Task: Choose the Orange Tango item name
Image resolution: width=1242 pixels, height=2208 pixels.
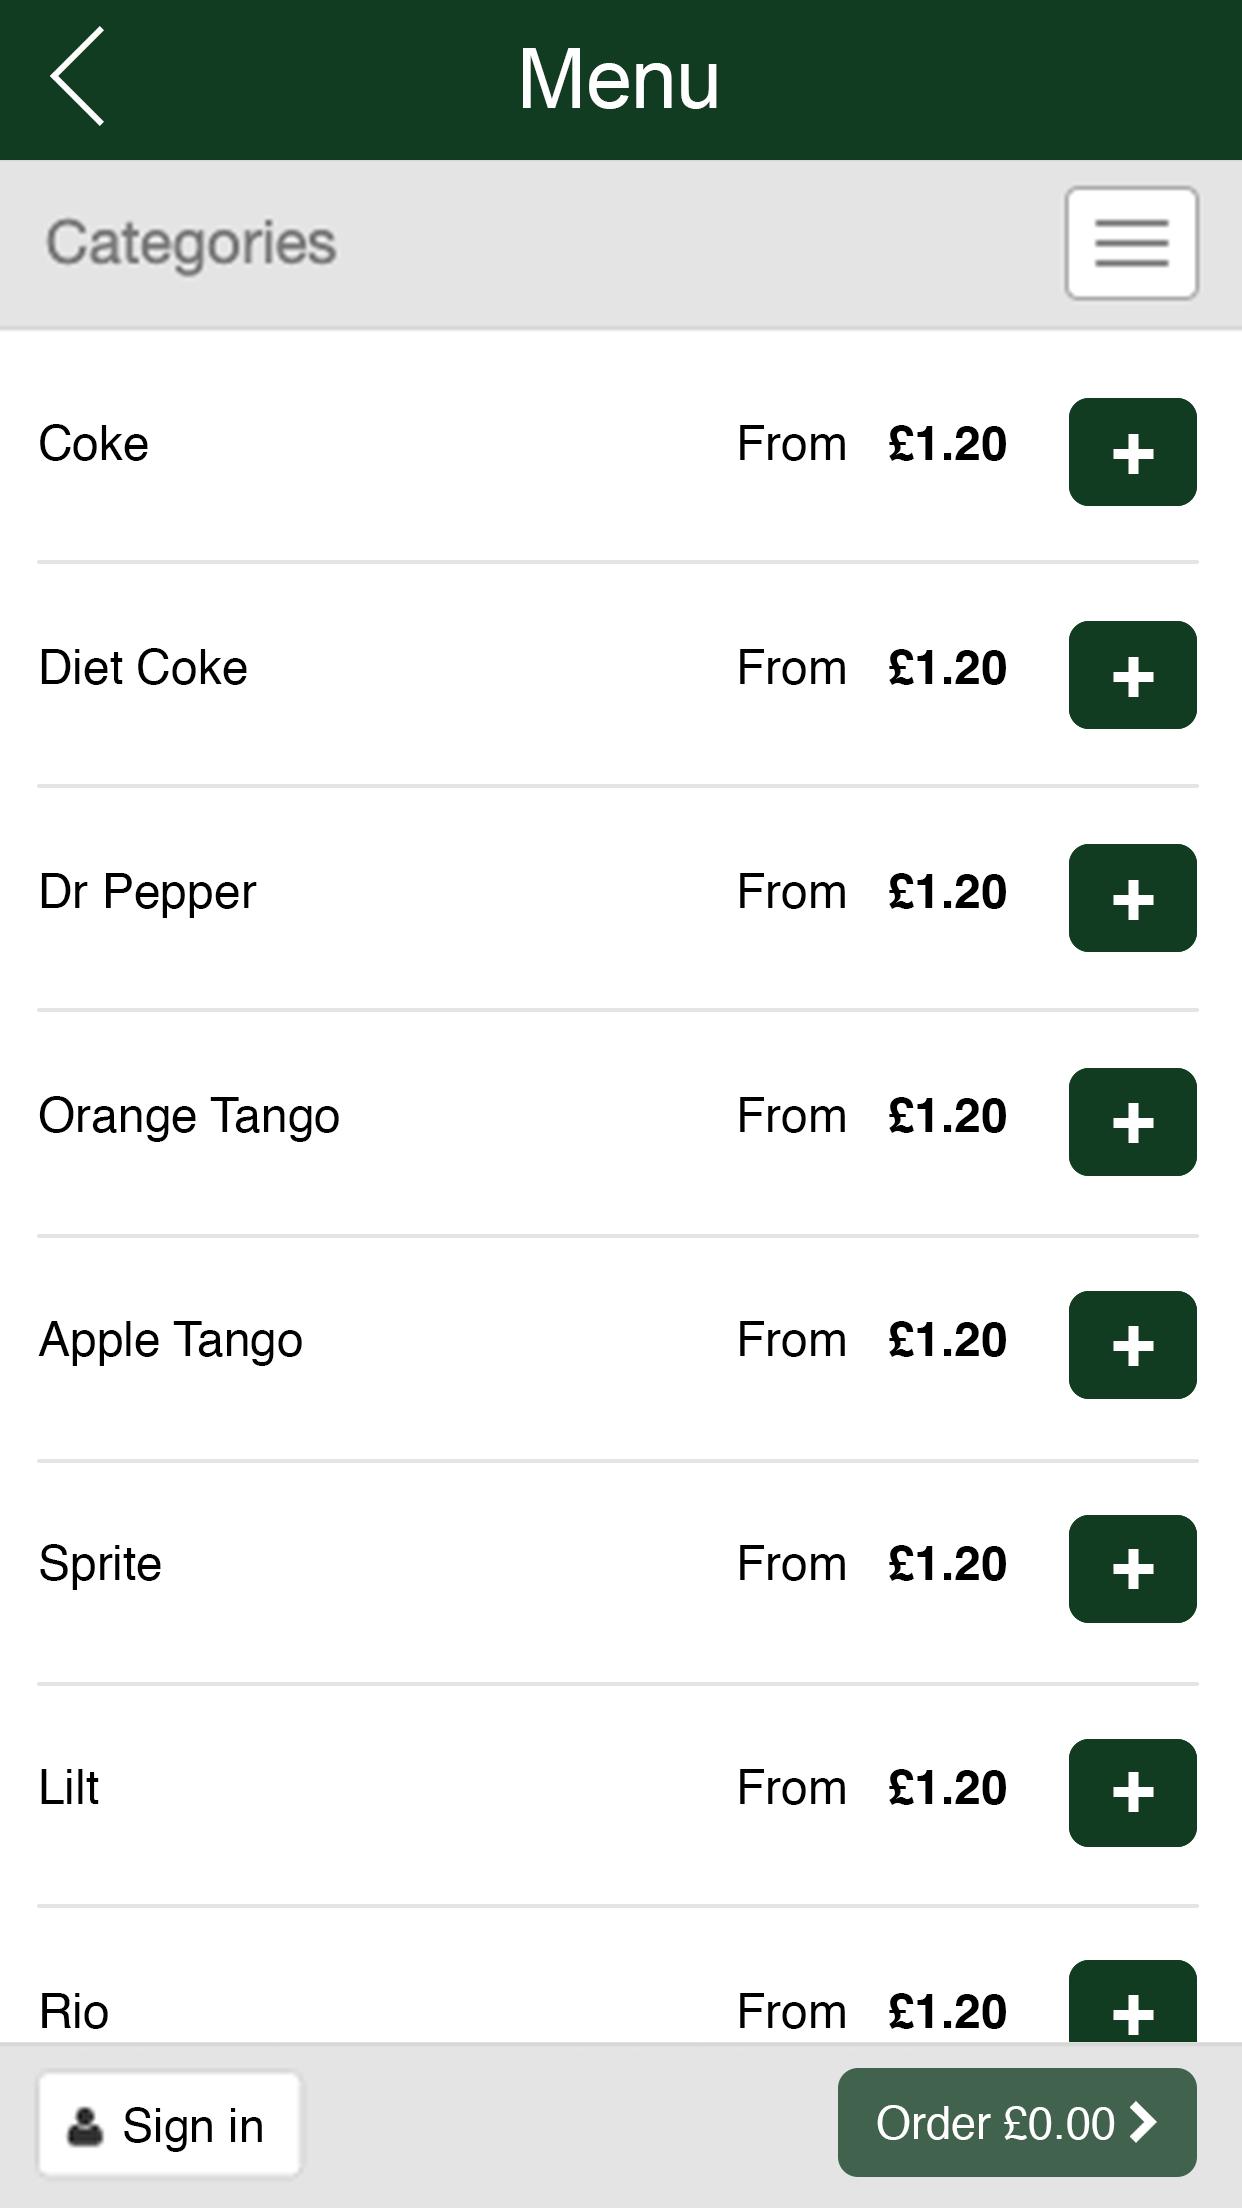Action: [189, 1116]
